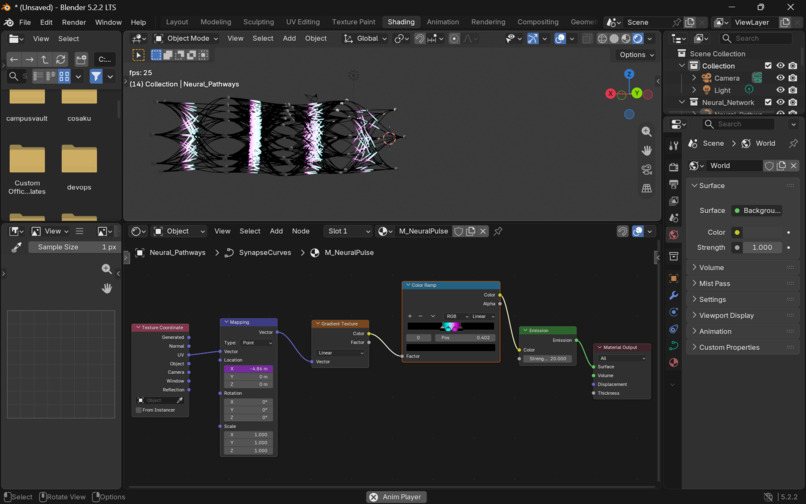This screenshot has height=504, width=806.
Task: Hide the Light with its eye icon
Action: (x=780, y=90)
